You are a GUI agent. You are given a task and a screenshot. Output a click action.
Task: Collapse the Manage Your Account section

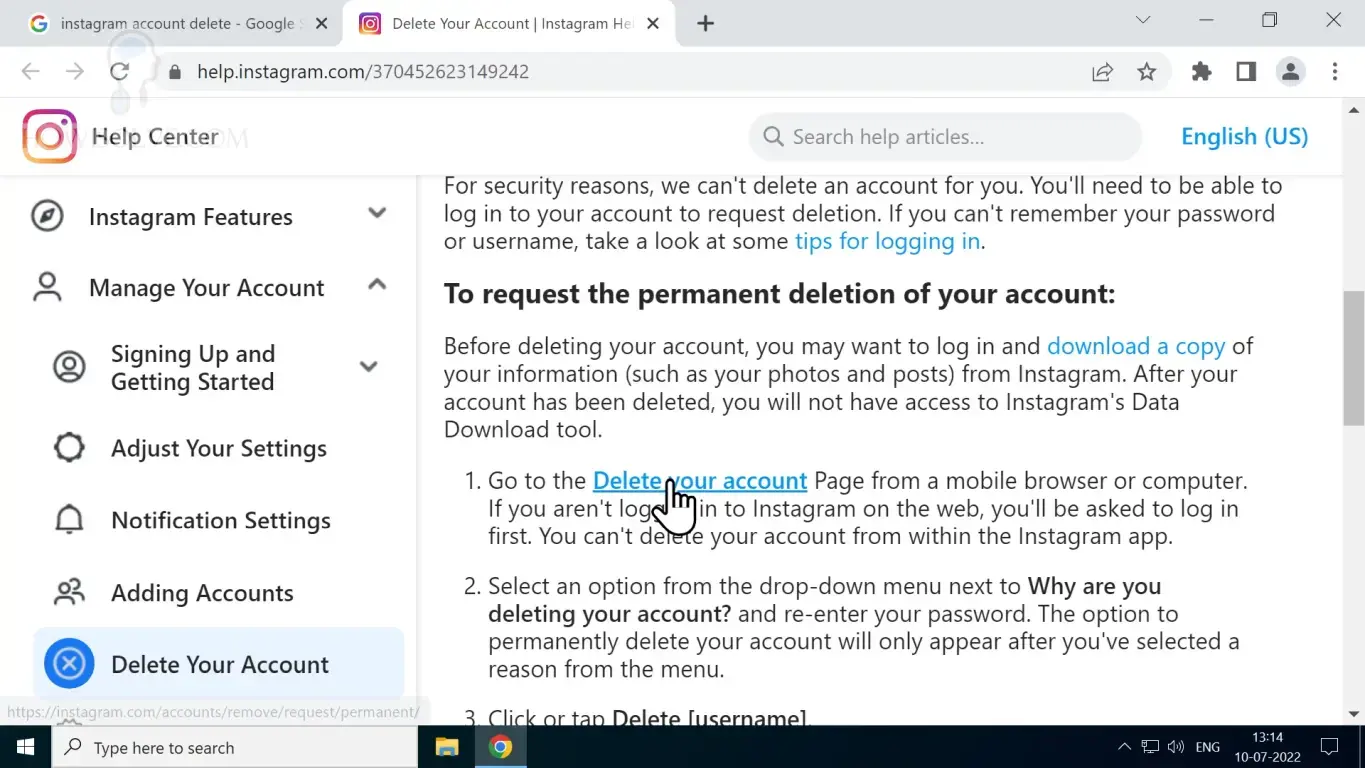377,285
